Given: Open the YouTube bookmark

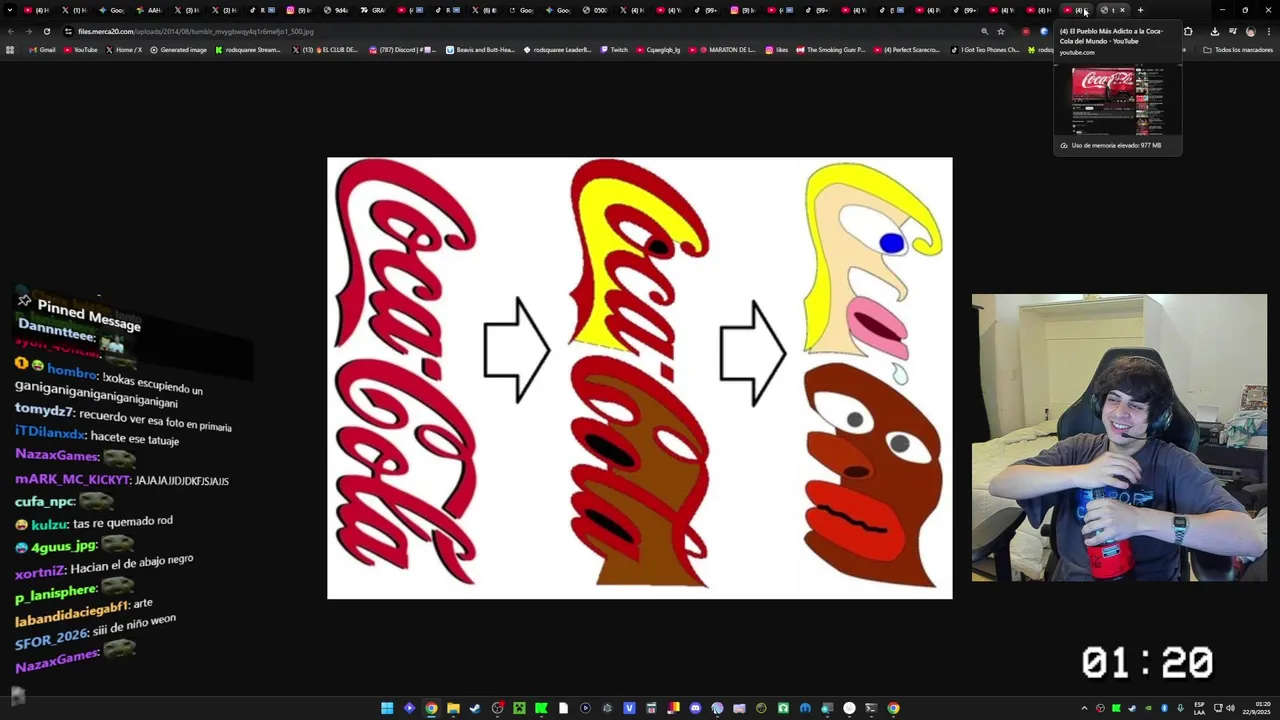Looking at the screenshot, I should pos(80,50).
